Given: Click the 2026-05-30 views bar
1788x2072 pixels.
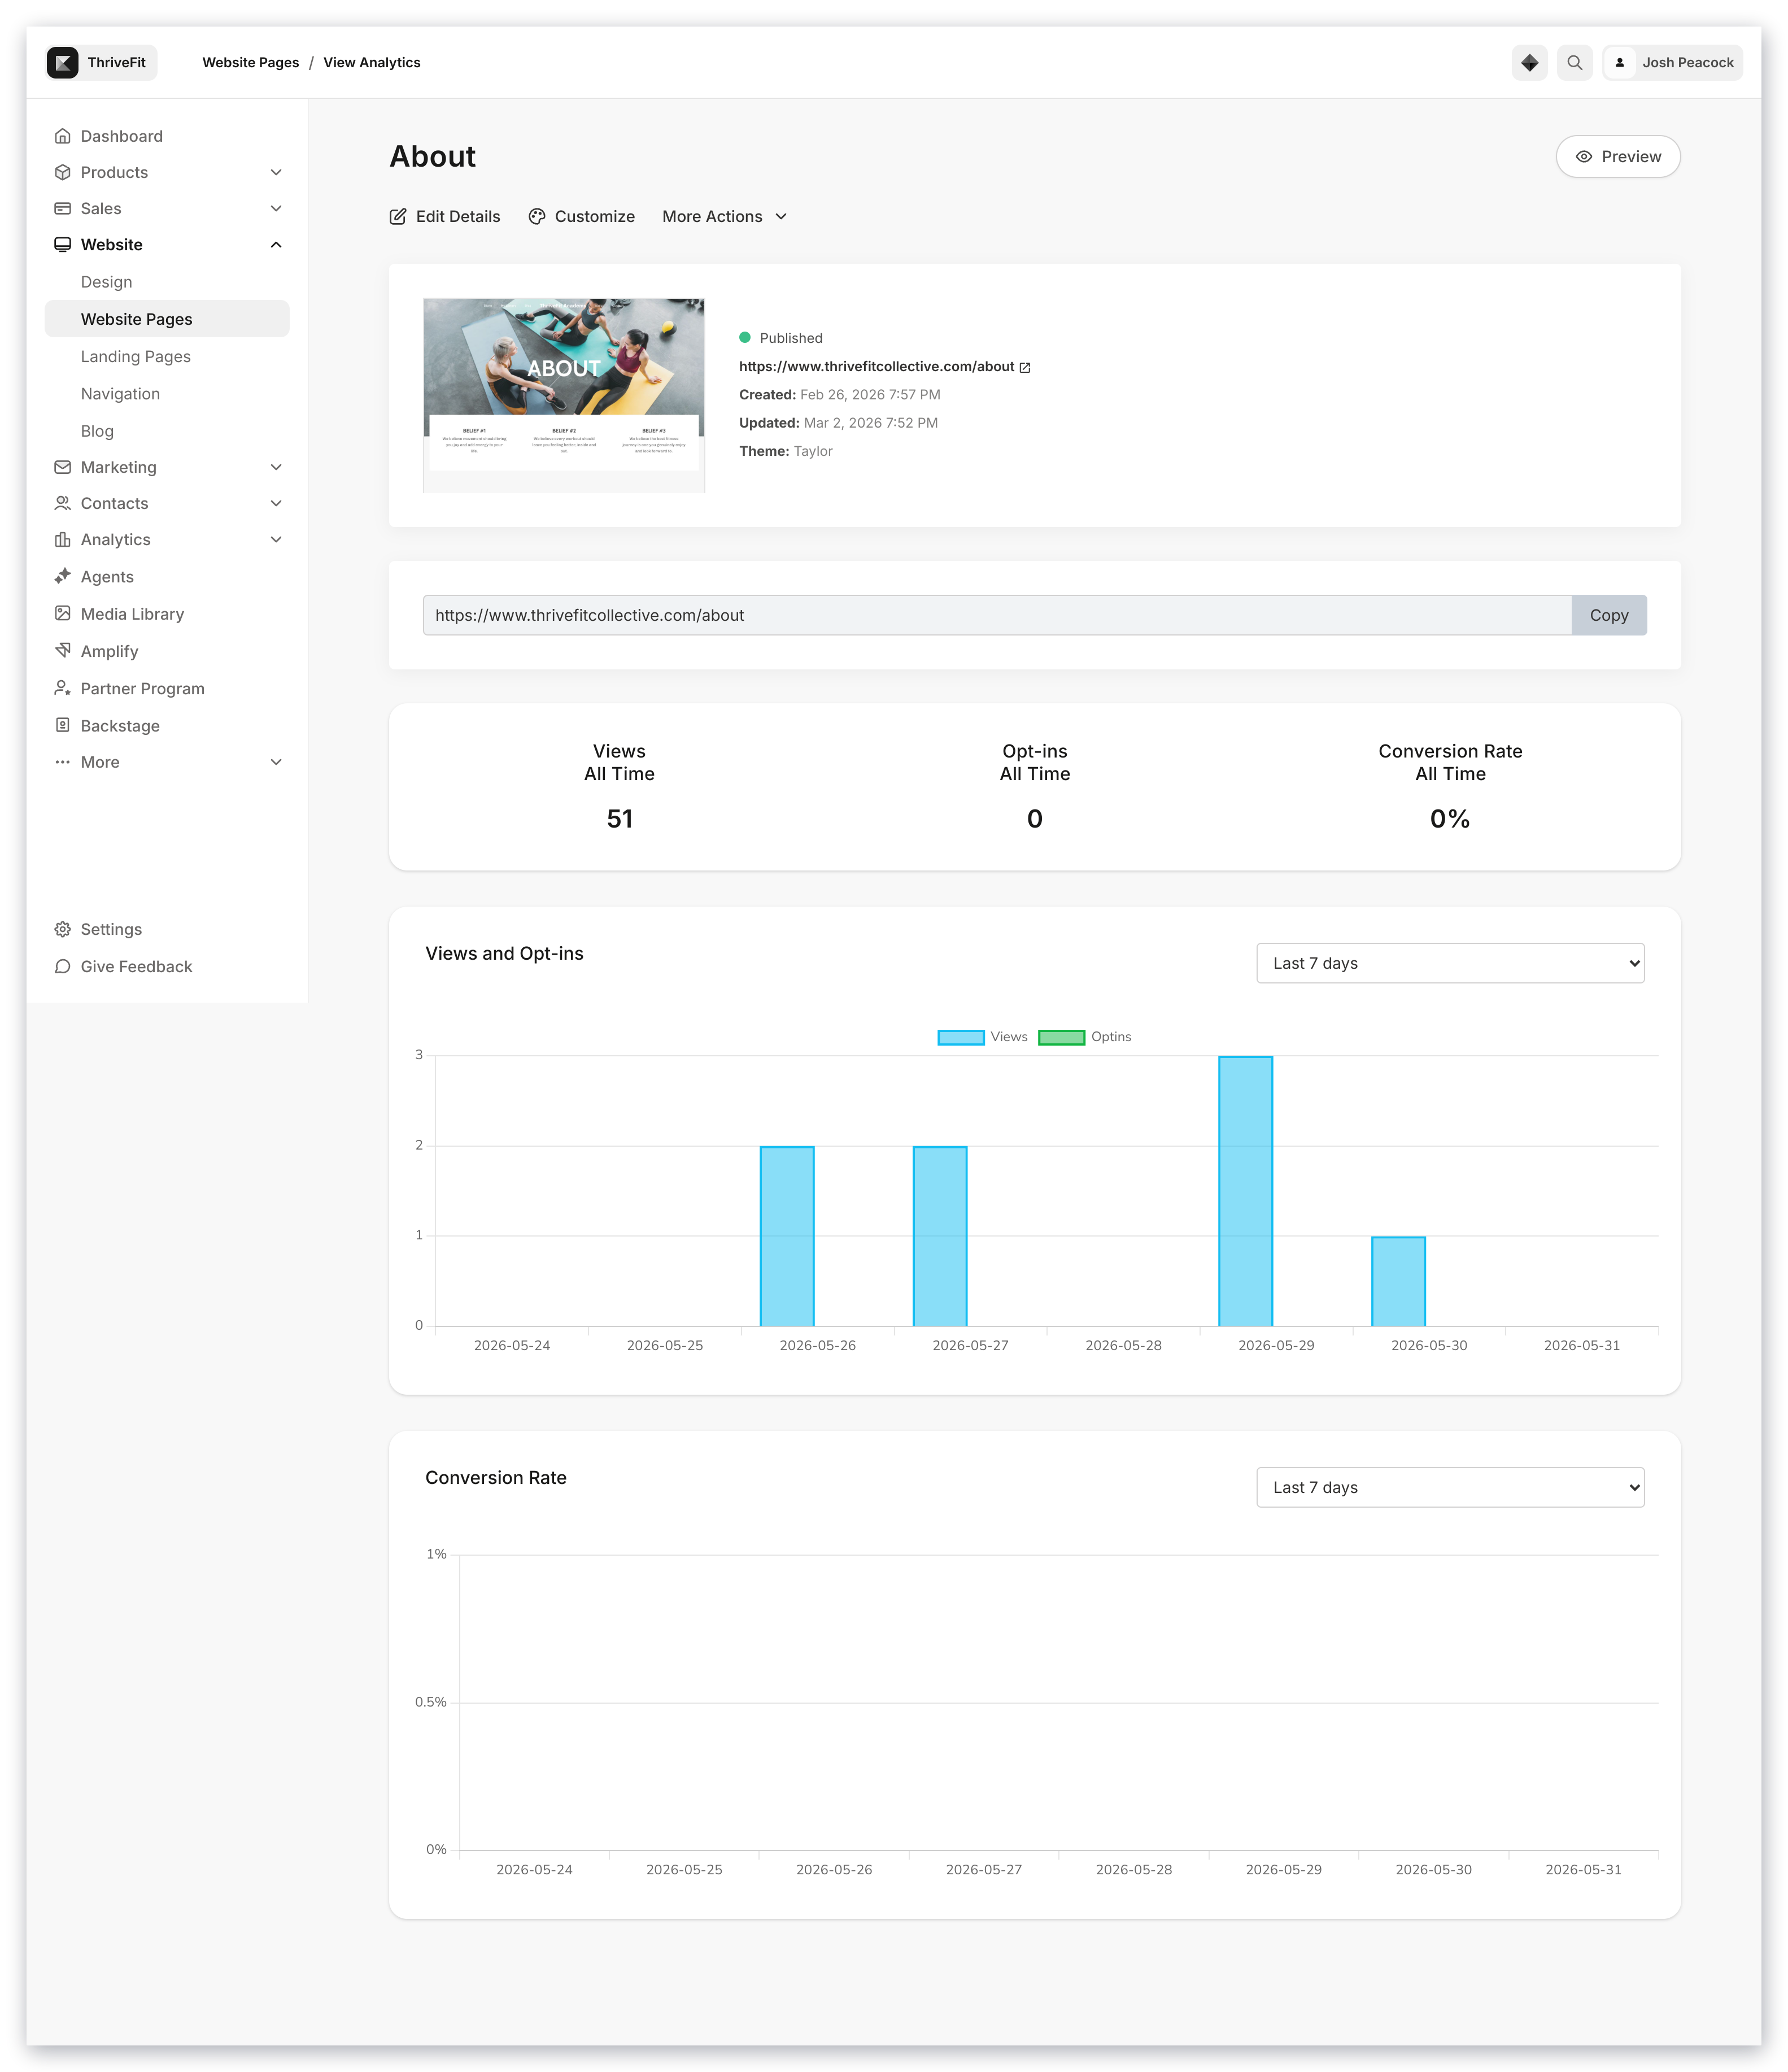Looking at the screenshot, I should coord(1398,1281).
